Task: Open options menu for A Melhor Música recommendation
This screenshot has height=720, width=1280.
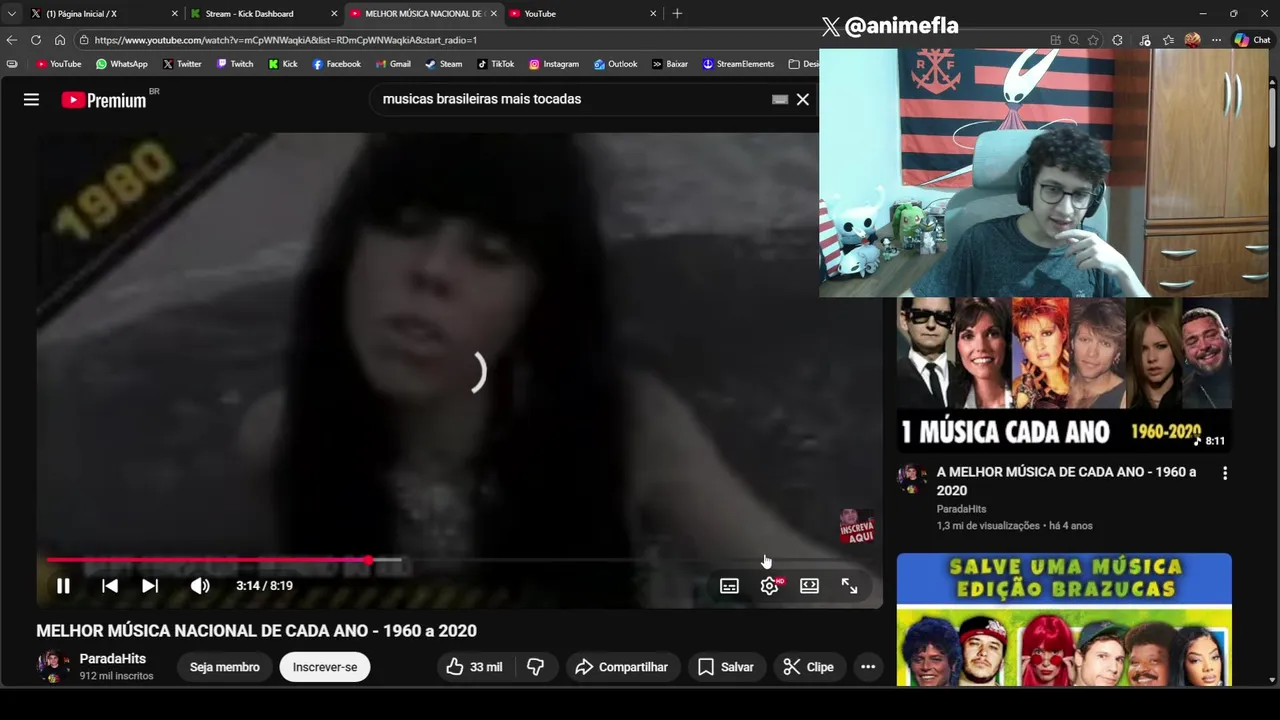Action: point(1225,473)
